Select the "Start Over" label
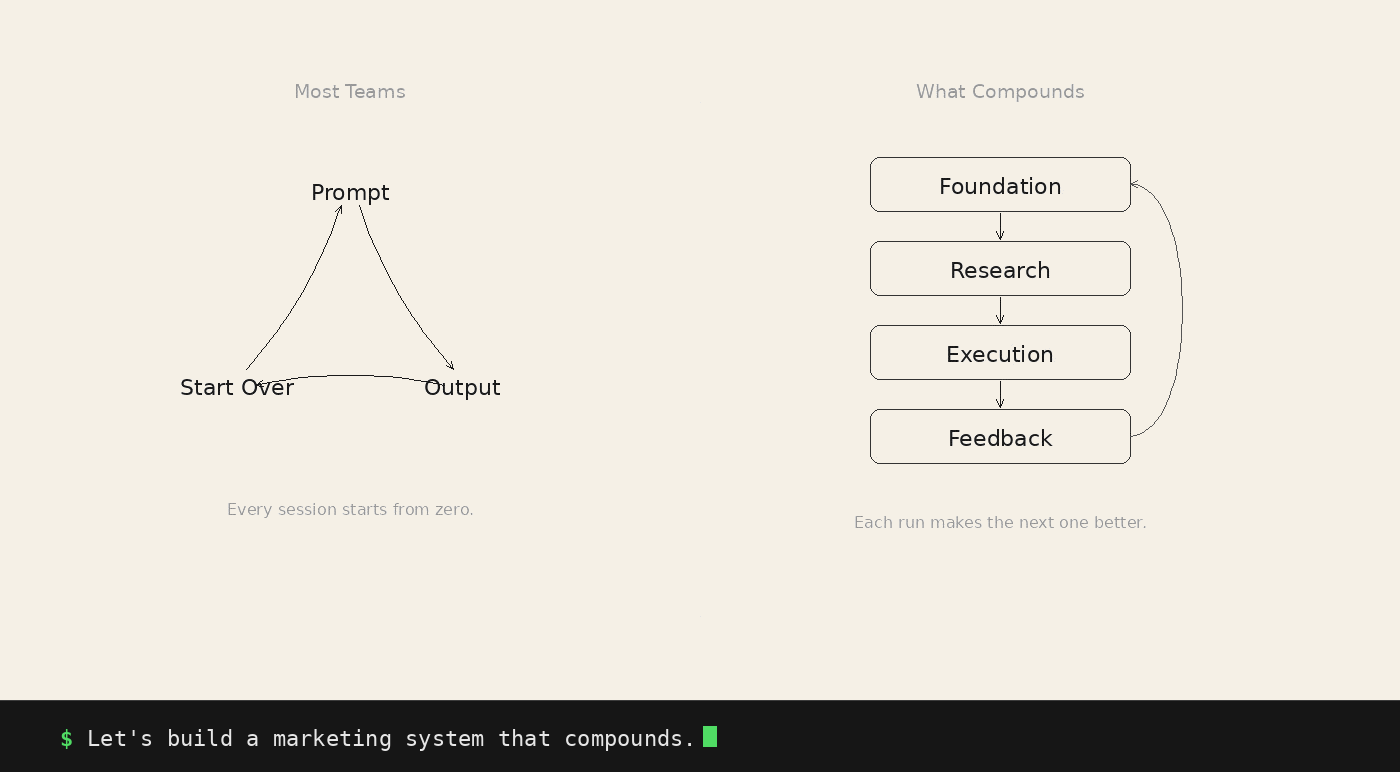 point(237,388)
